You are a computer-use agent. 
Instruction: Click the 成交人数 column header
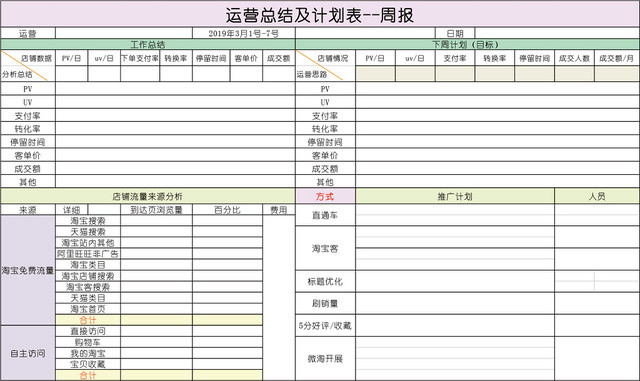point(574,58)
